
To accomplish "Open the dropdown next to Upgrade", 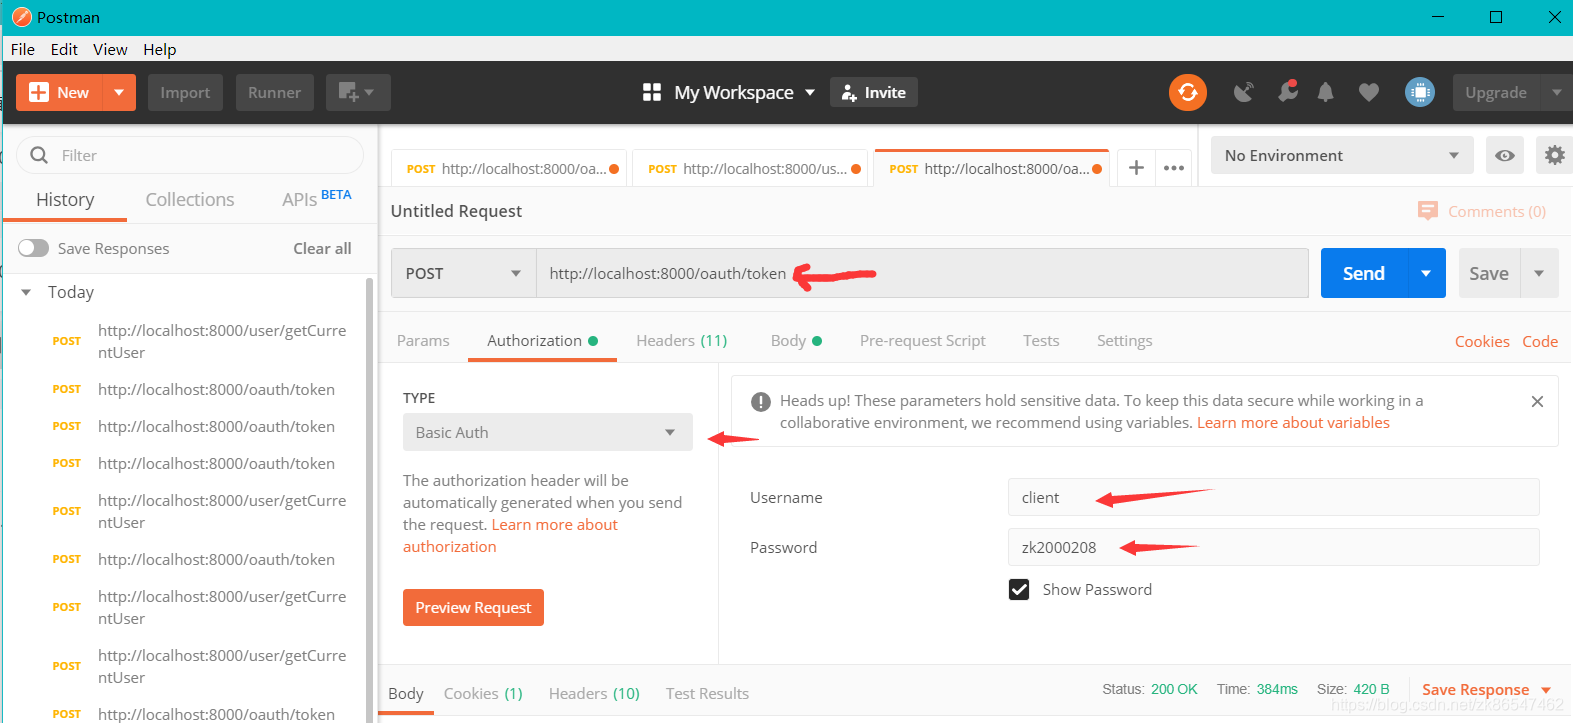I will click(1557, 92).
